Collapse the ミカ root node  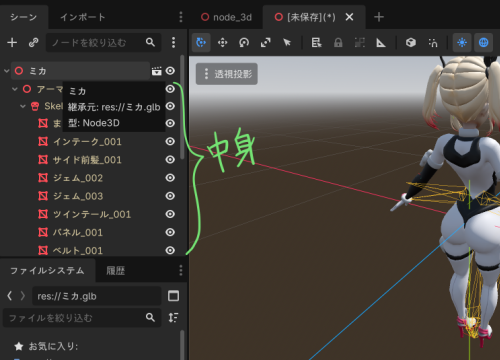click(6, 71)
